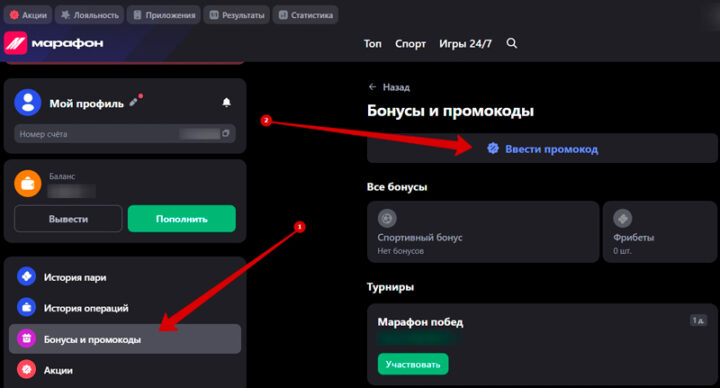Open Акции item in sidebar menu
This screenshot has width=720, height=388.
tap(125, 370)
